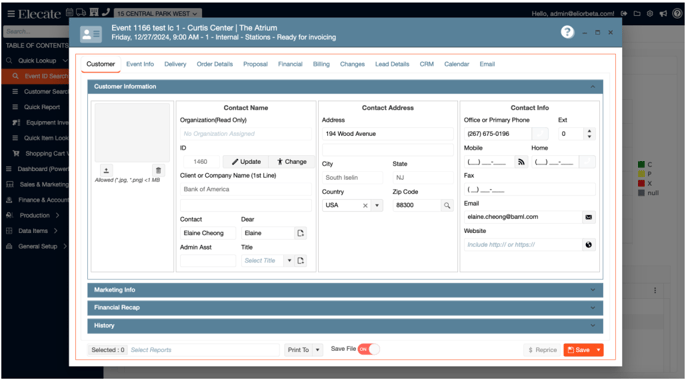Screen dimensions: 688x390
Task: Click the document icon next to Dear field
Action: click(x=301, y=233)
